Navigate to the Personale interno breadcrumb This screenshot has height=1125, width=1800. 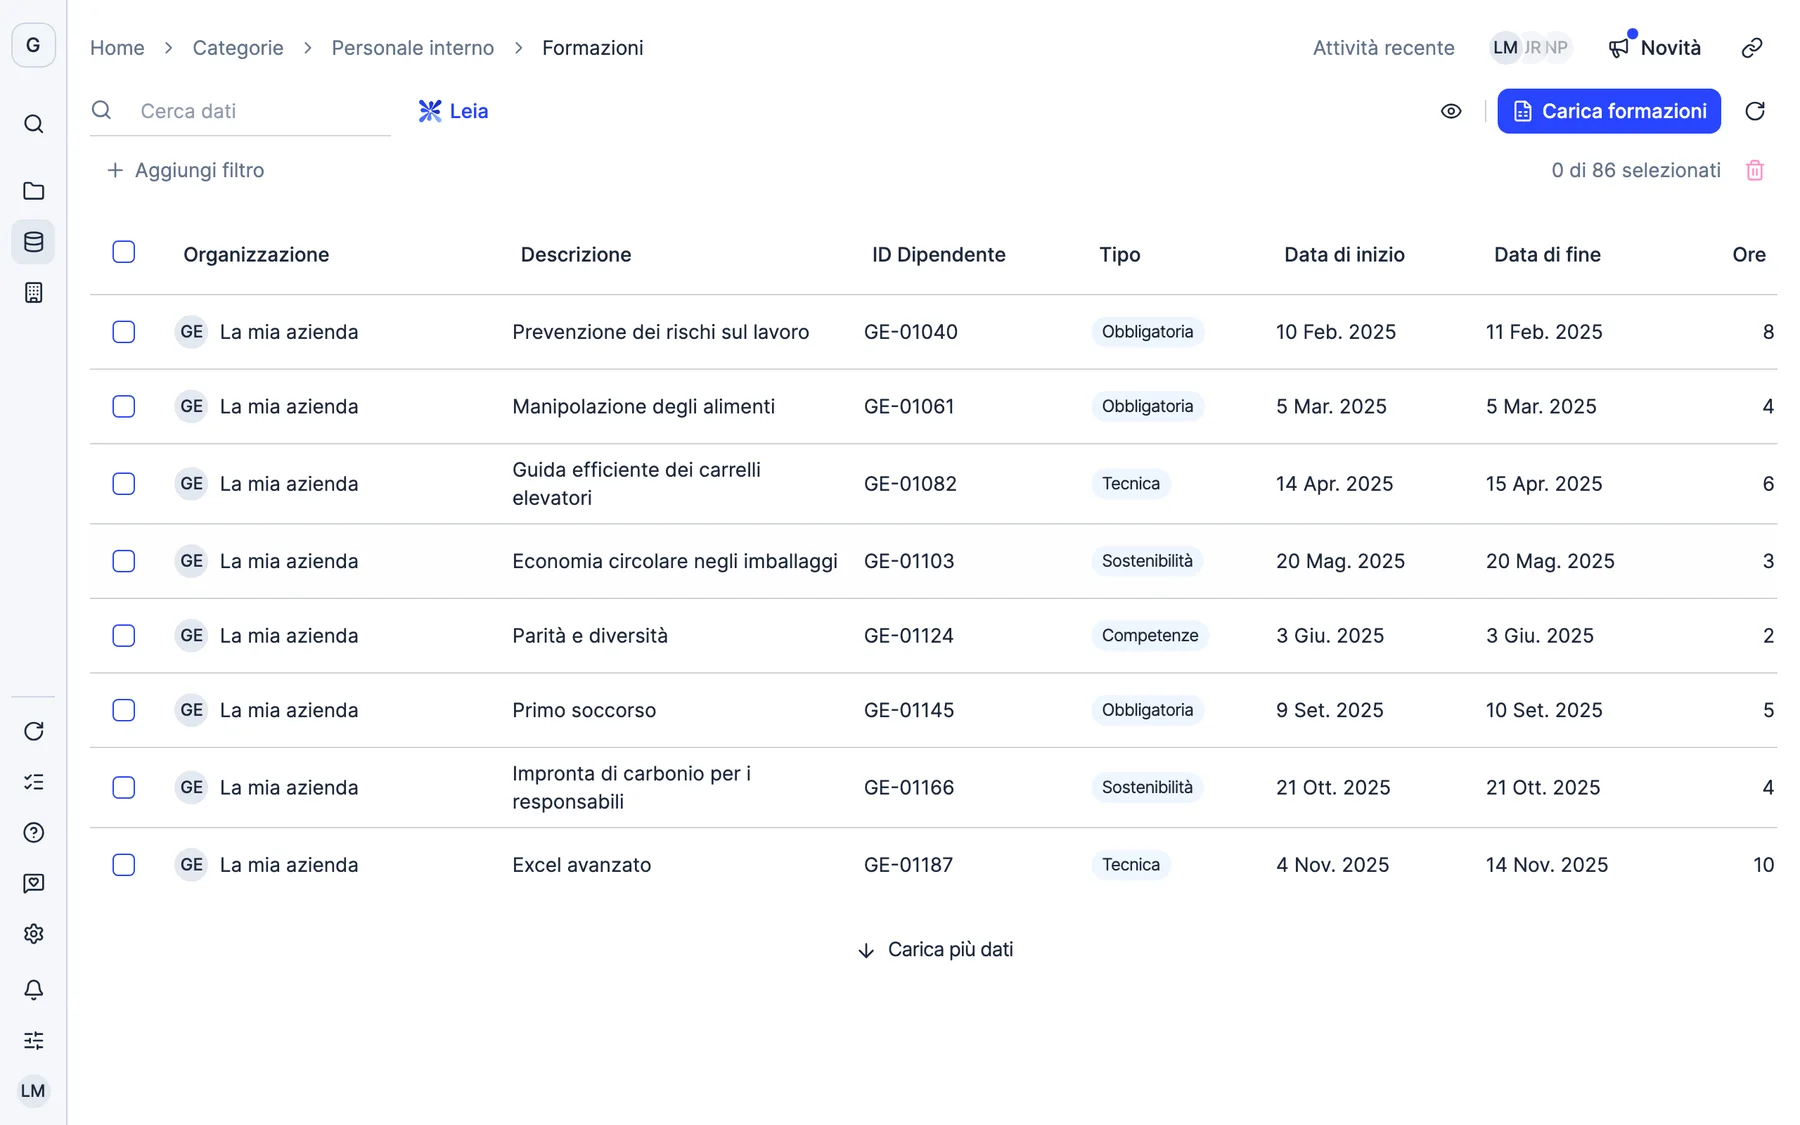413,48
